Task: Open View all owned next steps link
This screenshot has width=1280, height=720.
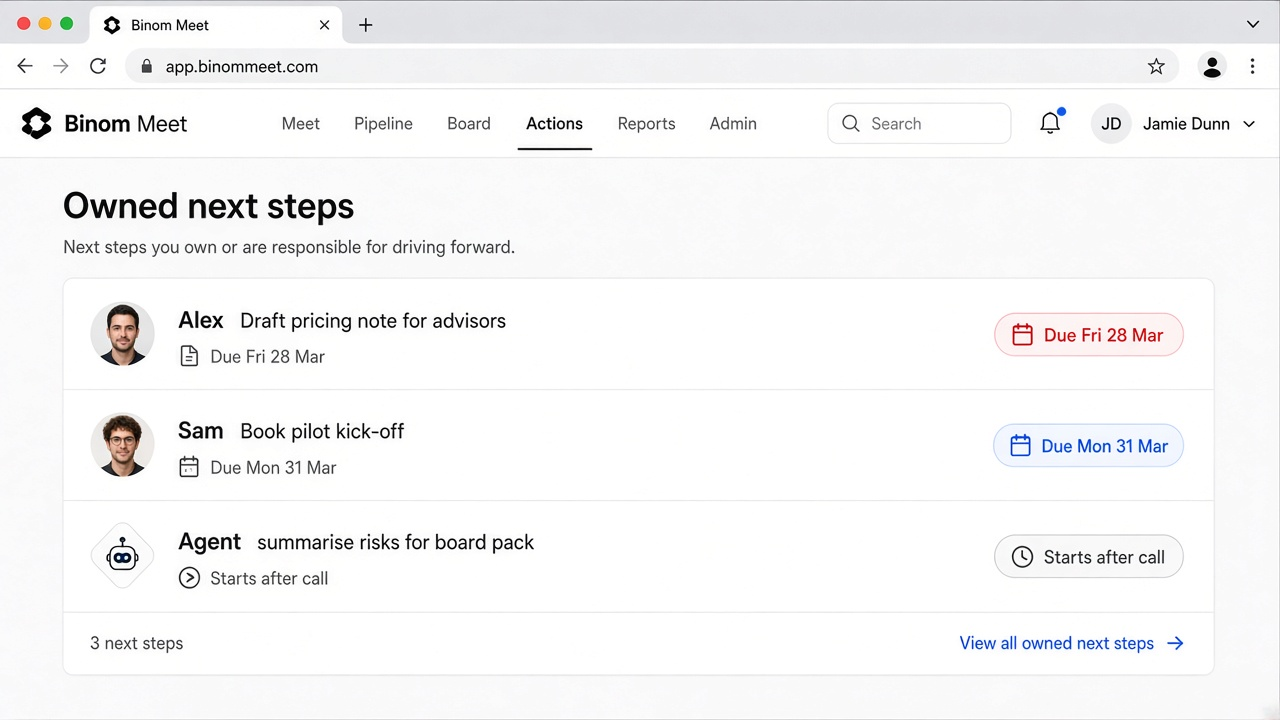Action: pyautogui.click(x=1072, y=643)
